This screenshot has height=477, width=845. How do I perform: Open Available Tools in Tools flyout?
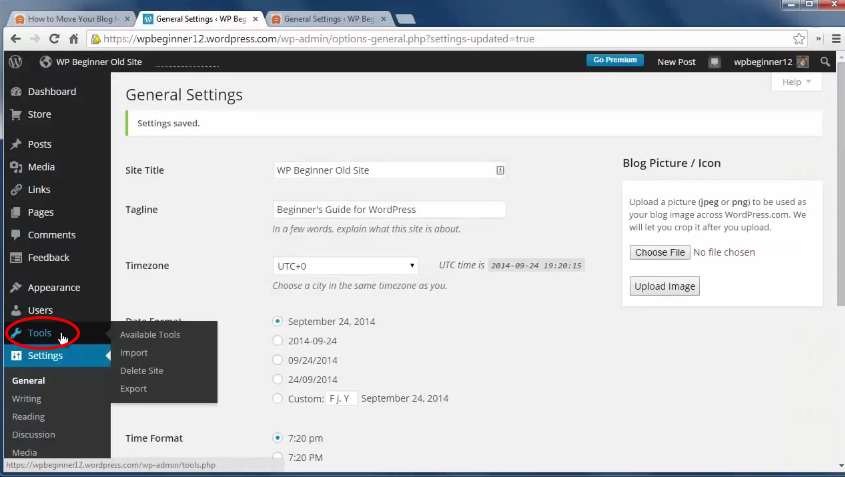tap(150, 335)
